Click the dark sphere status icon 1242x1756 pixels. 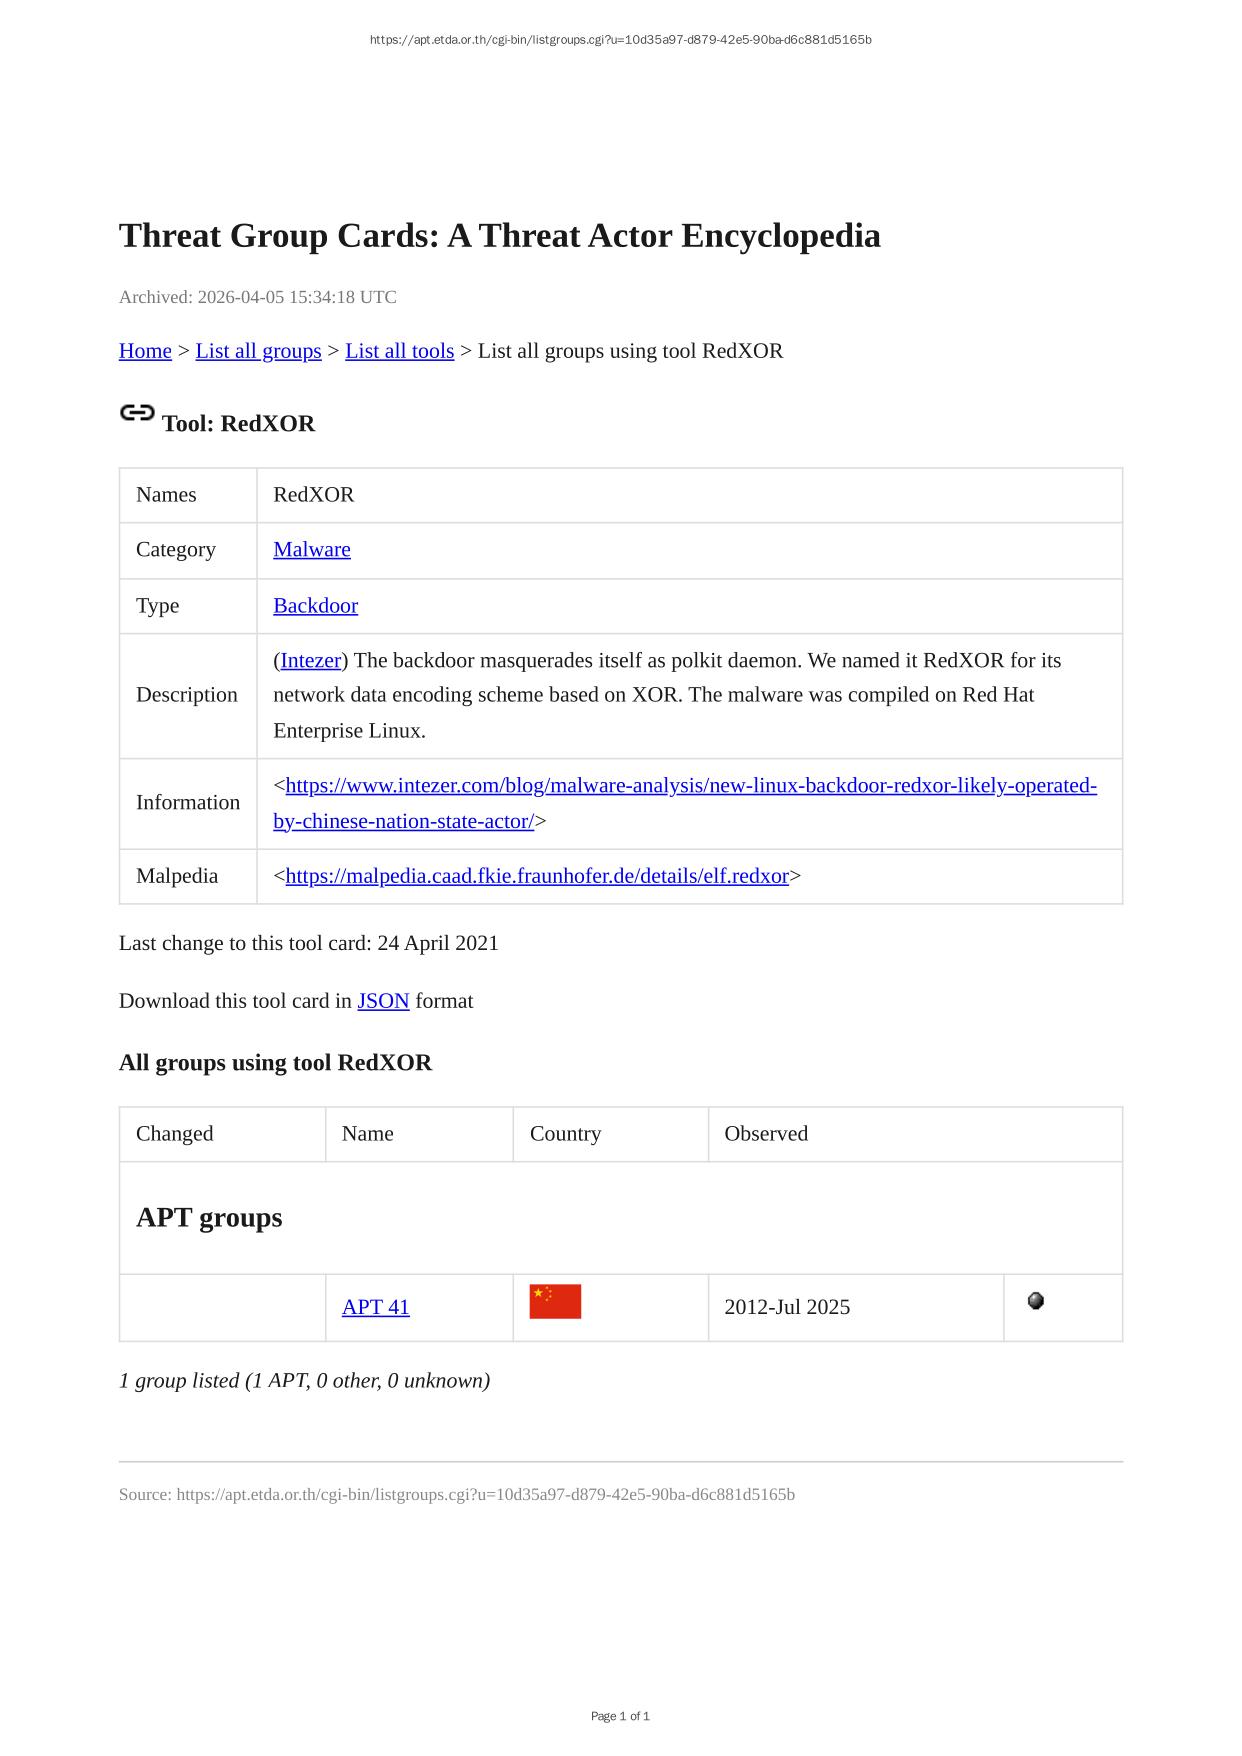[1036, 1301]
